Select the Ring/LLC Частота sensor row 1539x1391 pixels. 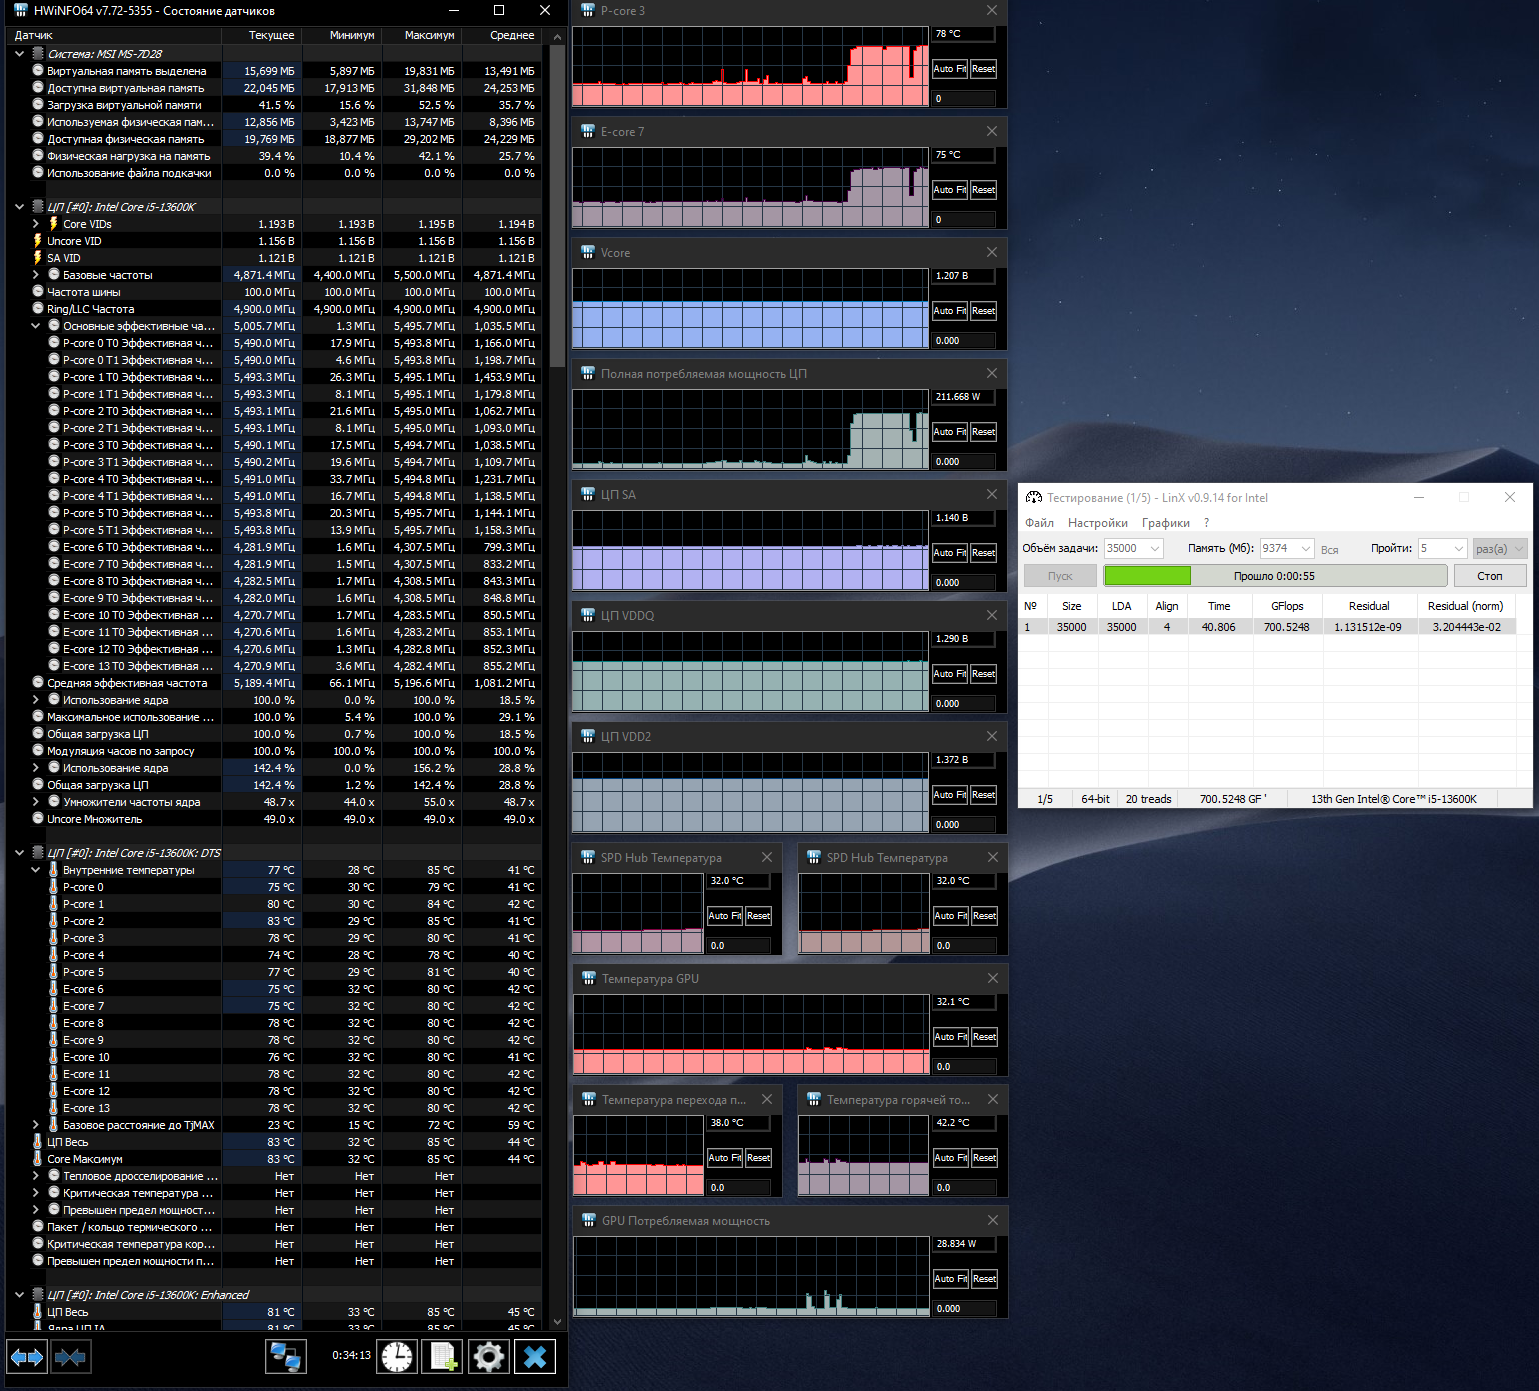click(275, 309)
